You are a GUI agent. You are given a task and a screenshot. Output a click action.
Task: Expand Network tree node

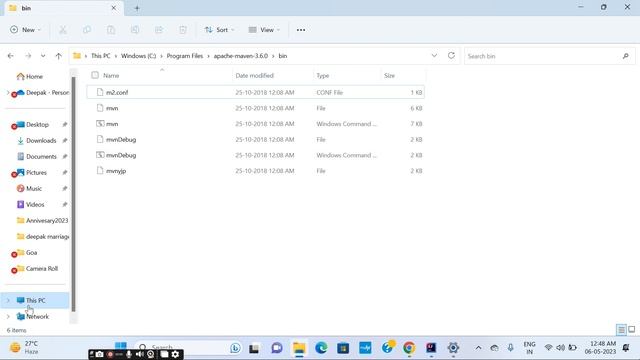coord(8,316)
